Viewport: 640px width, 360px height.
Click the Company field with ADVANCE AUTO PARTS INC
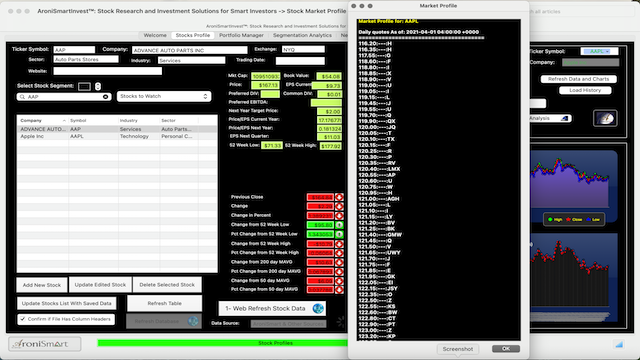click(x=189, y=50)
